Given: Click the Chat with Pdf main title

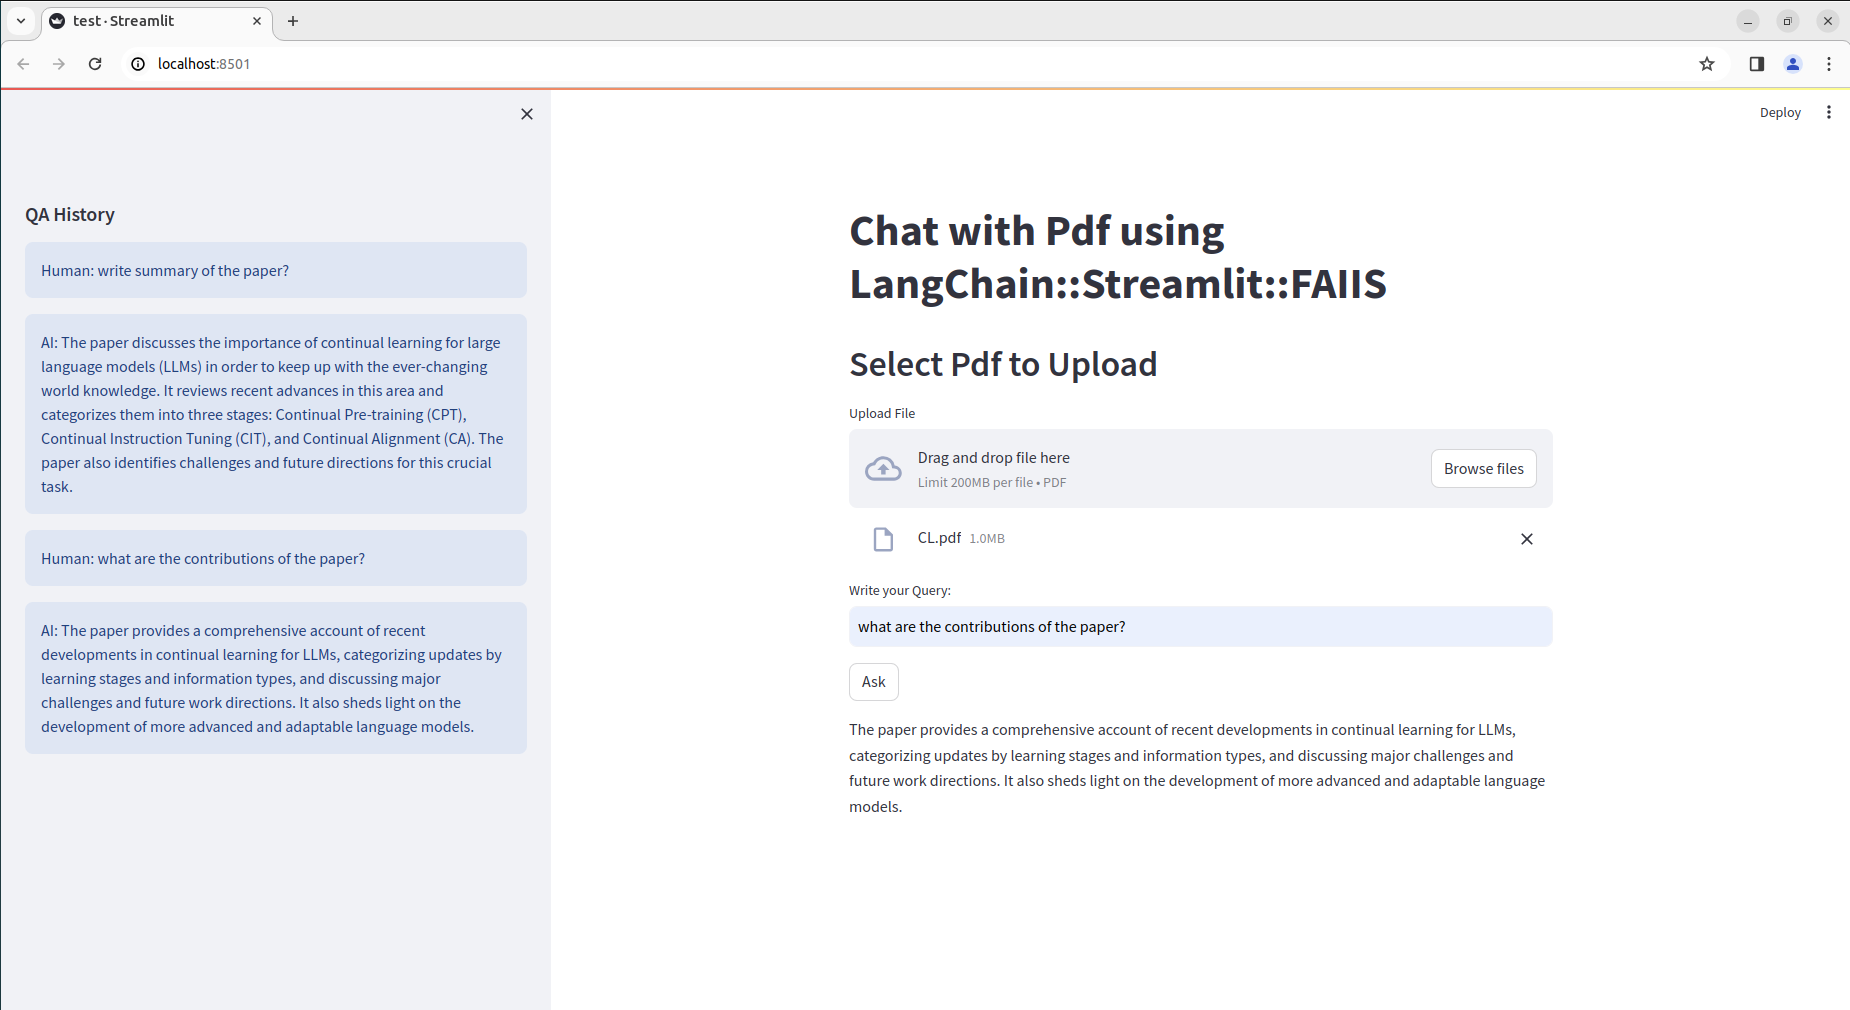Looking at the screenshot, I should (x=1118, y=257).
